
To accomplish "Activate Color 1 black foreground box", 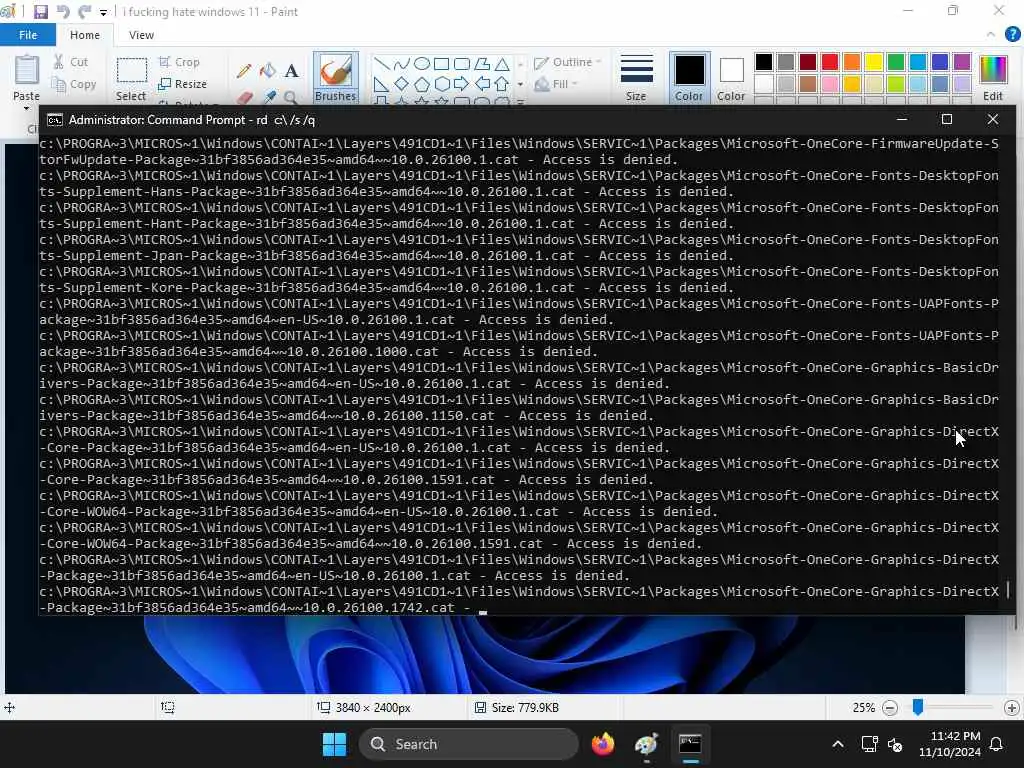I will point(689,78).
